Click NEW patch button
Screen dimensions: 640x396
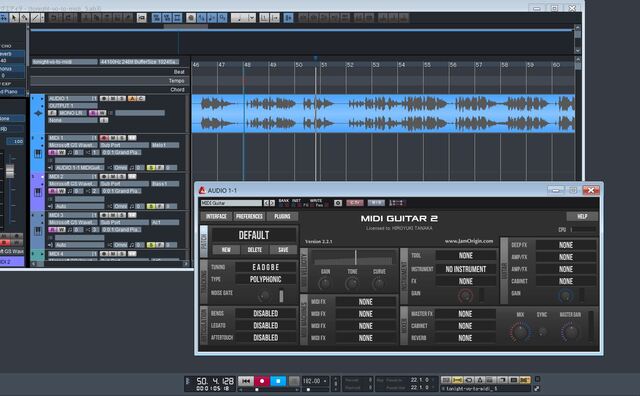click(226, 249)
